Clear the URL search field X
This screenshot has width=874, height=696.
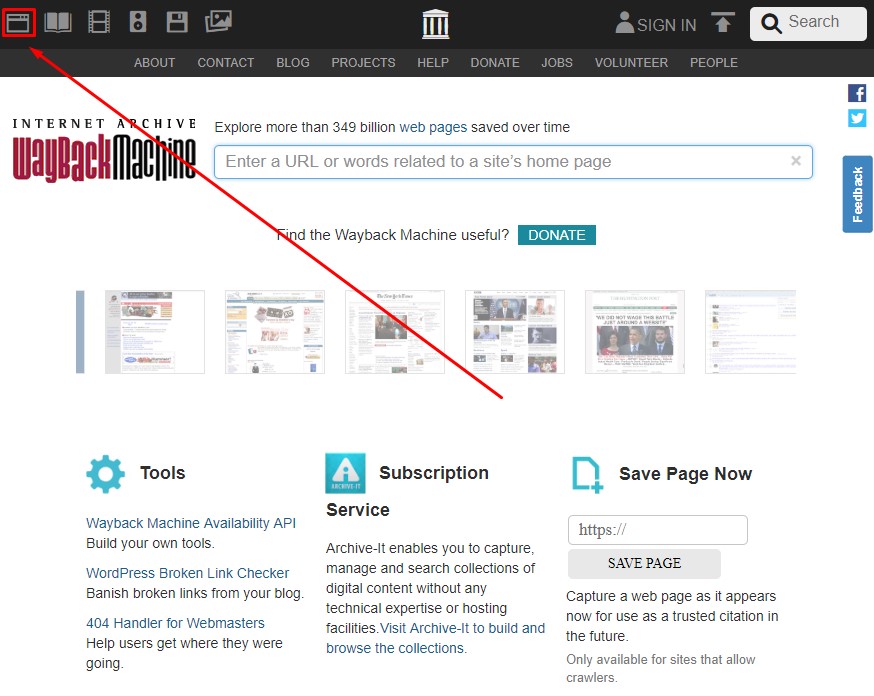click(x=795, y=161)
